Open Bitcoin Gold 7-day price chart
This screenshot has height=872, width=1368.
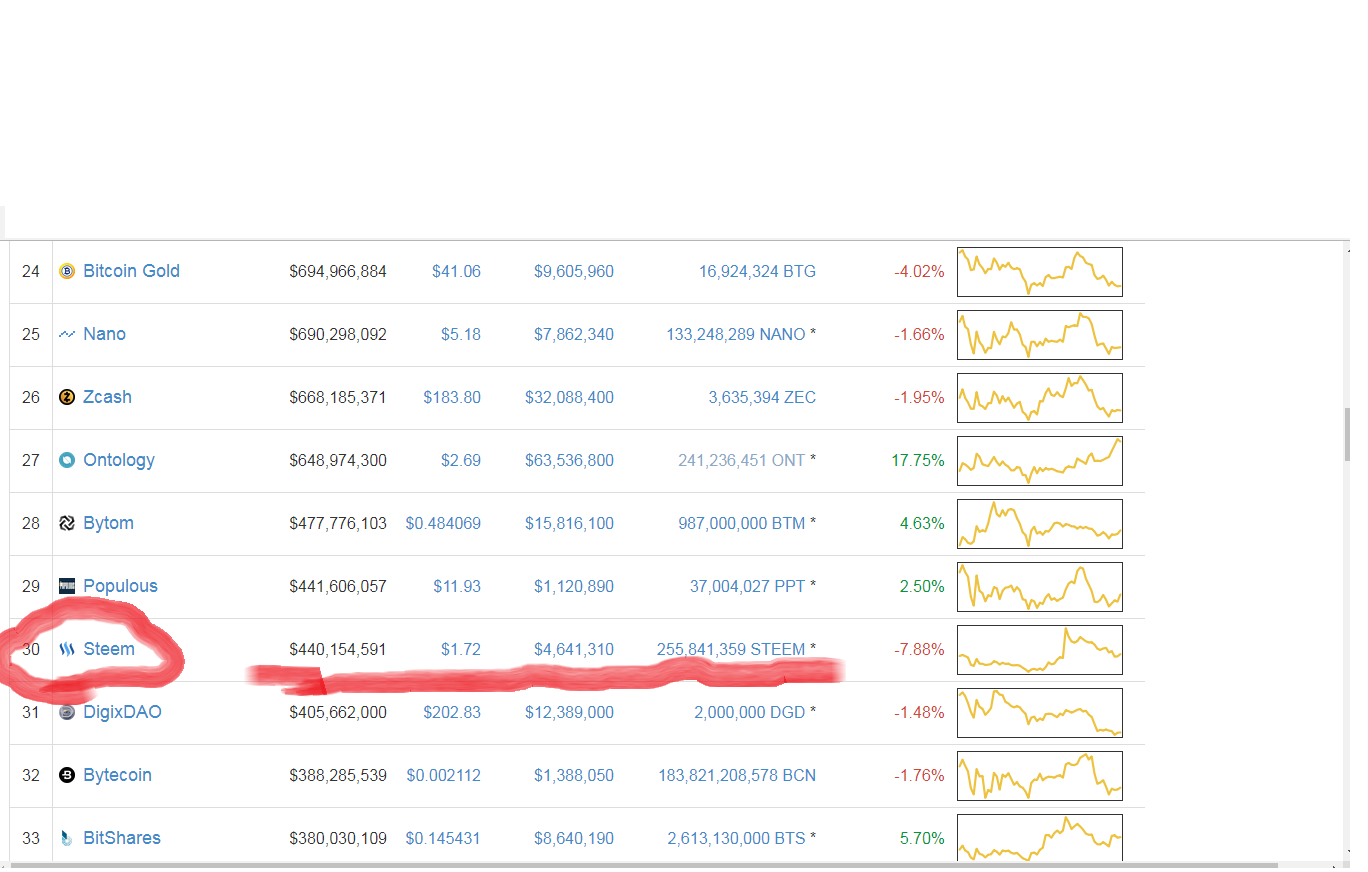(1040, 272)
